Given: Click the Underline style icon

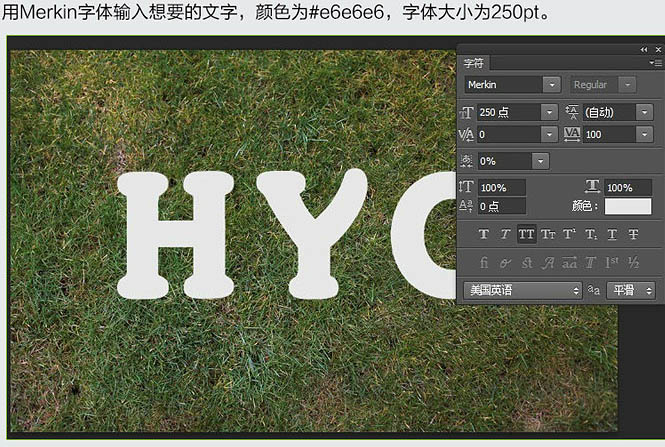Looking at the screenshot, I should click(612, 234).
